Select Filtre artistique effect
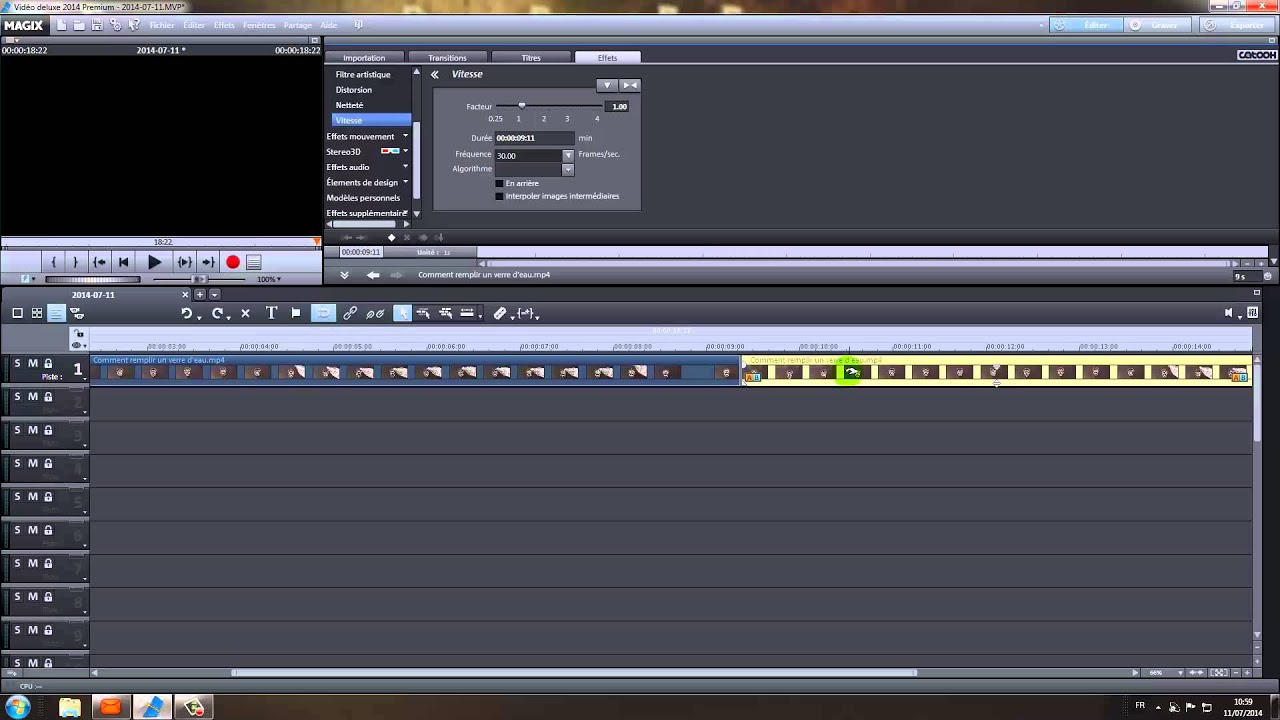 tap(363, 74)
